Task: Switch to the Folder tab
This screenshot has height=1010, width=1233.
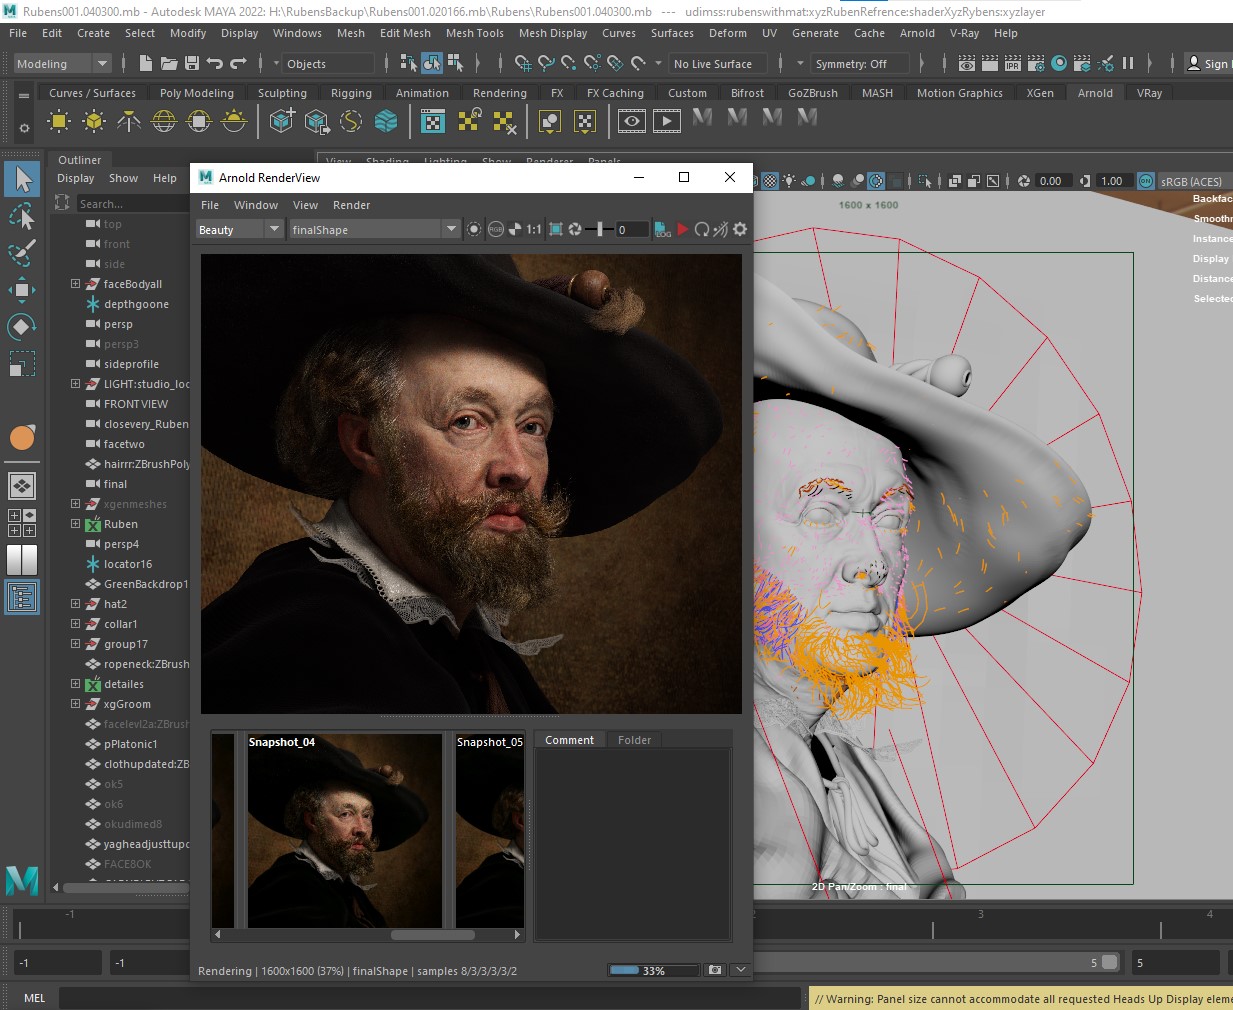Action: point(634,740)
